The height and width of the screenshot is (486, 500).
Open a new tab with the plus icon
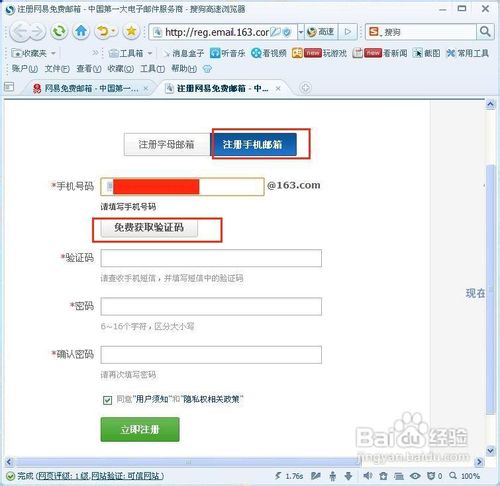coord(305,88)
